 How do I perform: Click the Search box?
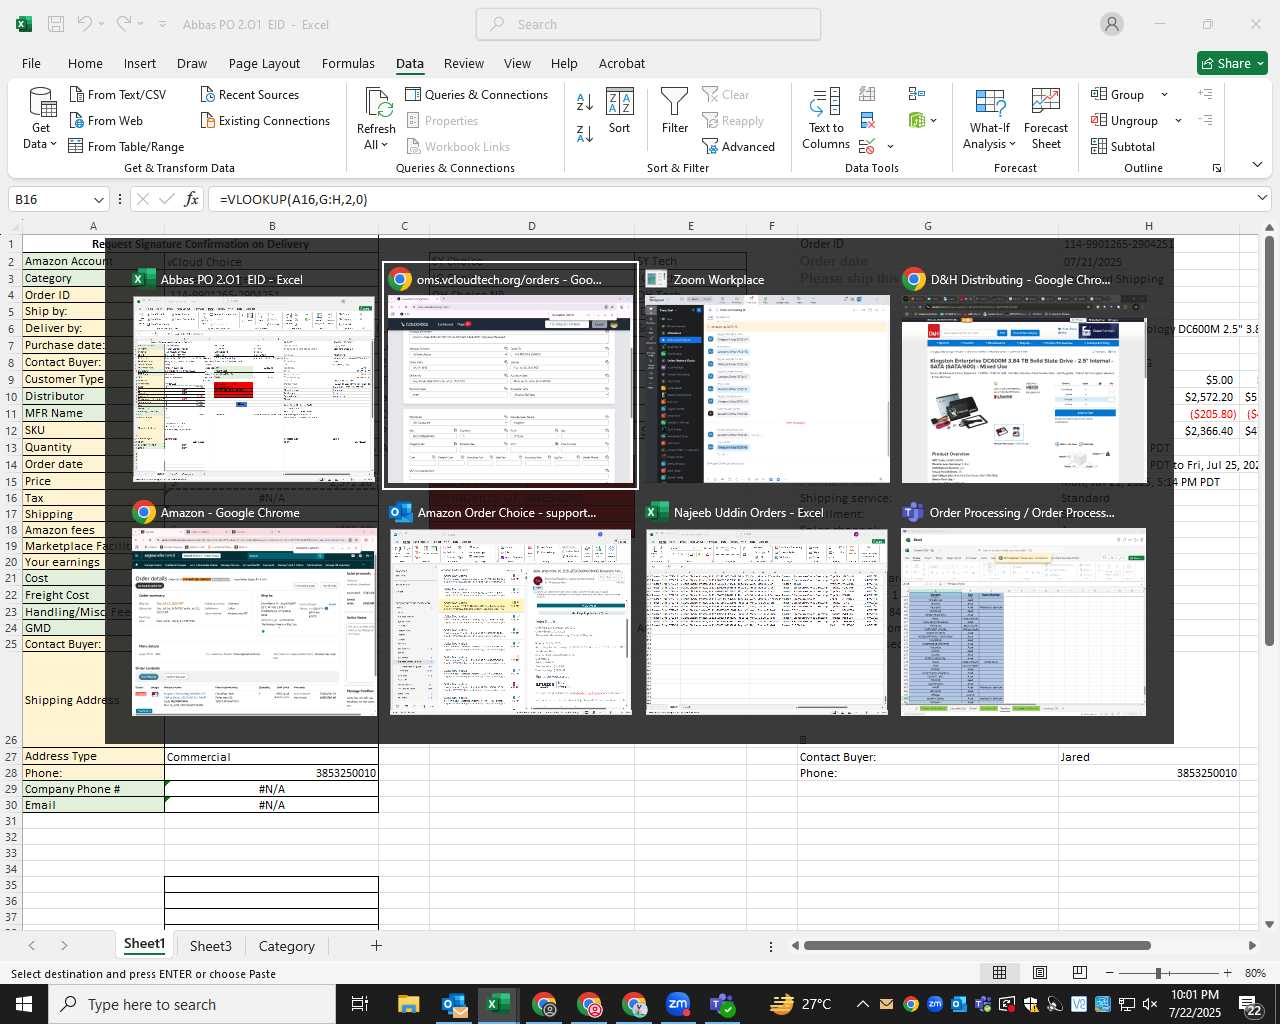click(648, 24)
